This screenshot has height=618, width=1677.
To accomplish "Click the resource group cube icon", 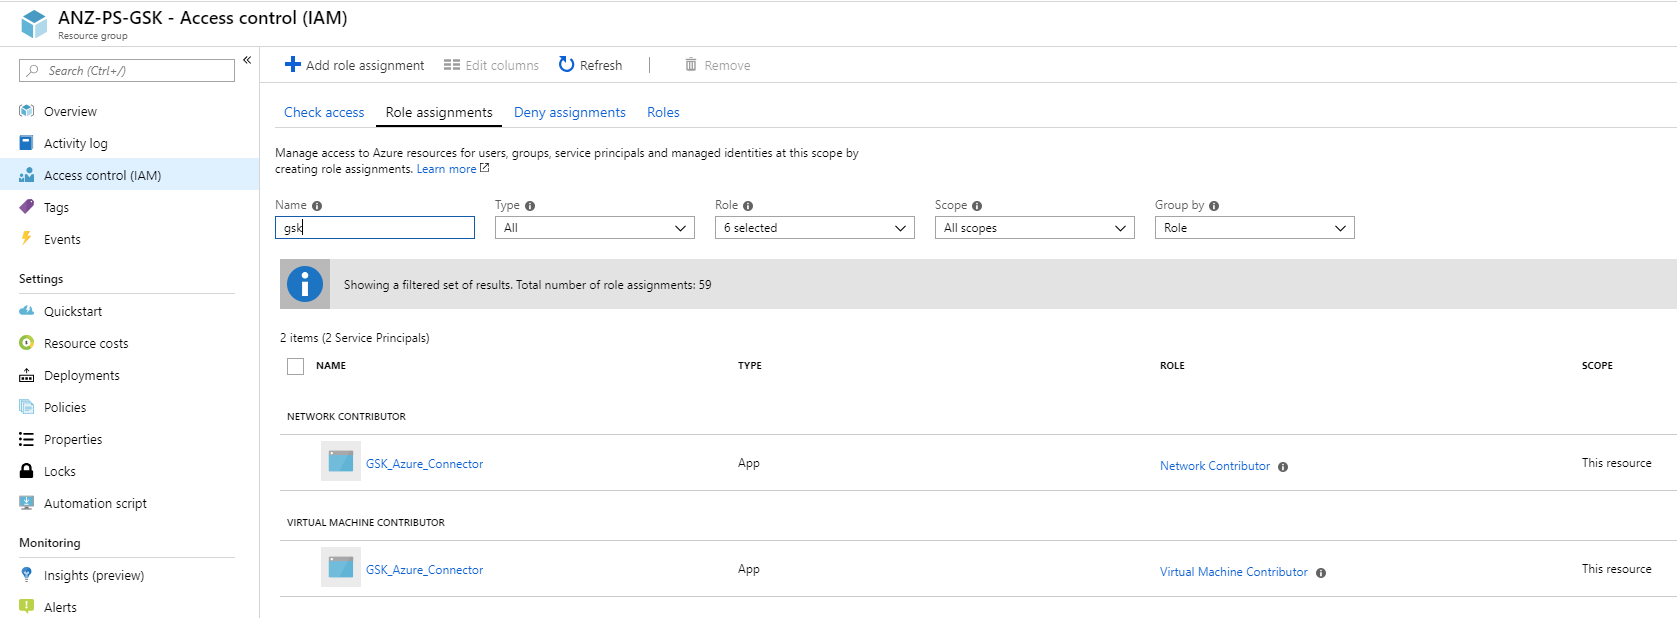I will pyautogui.click(x=34, y=24).
